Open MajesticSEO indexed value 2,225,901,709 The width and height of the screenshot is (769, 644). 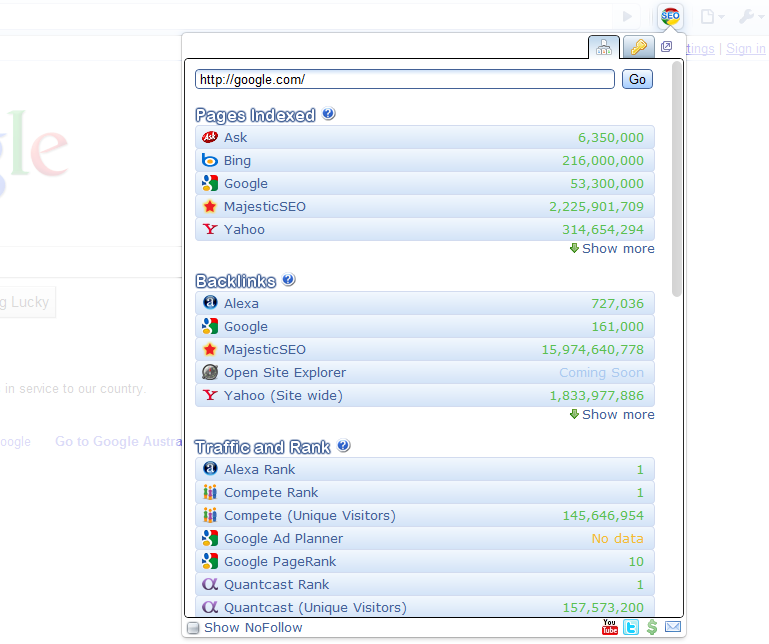pos(596,206)
